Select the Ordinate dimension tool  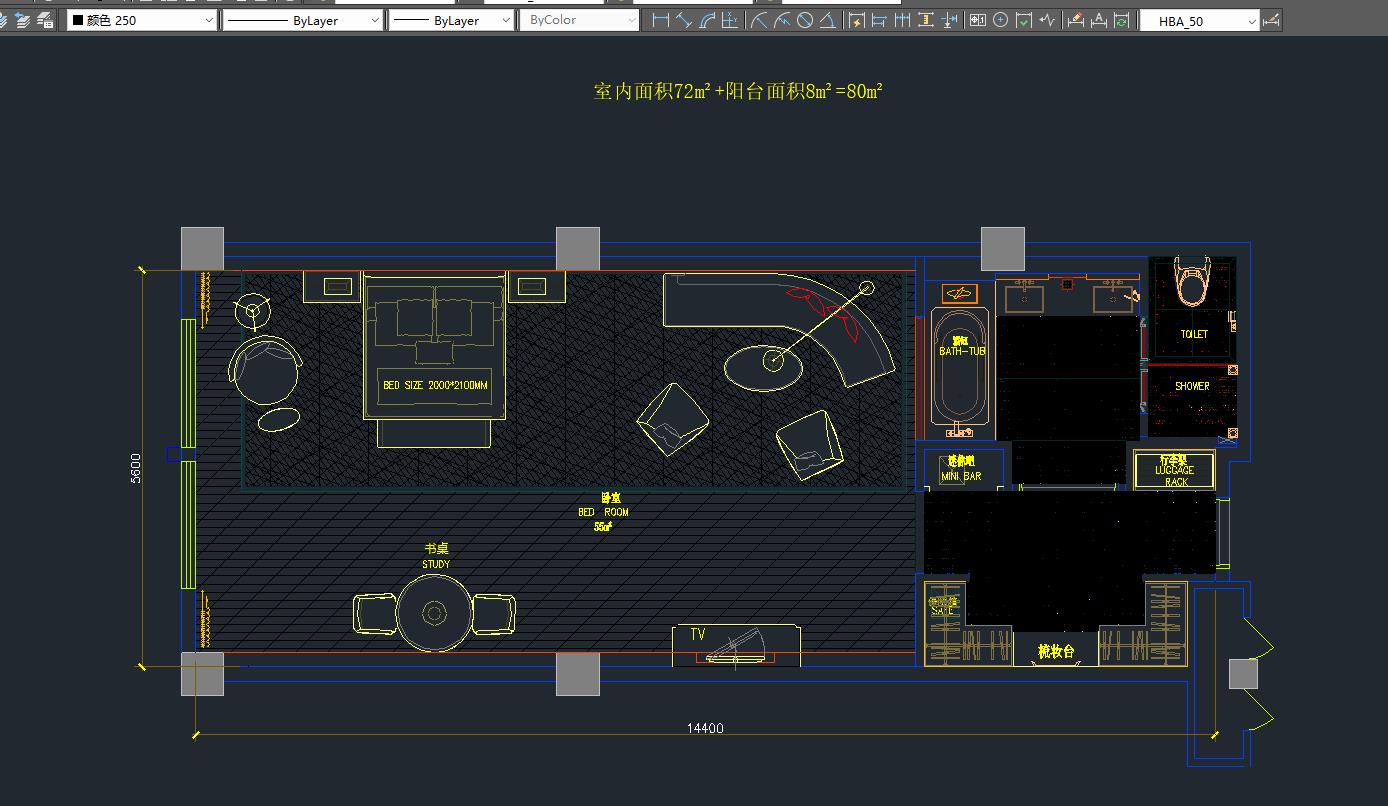coord(729,20)
